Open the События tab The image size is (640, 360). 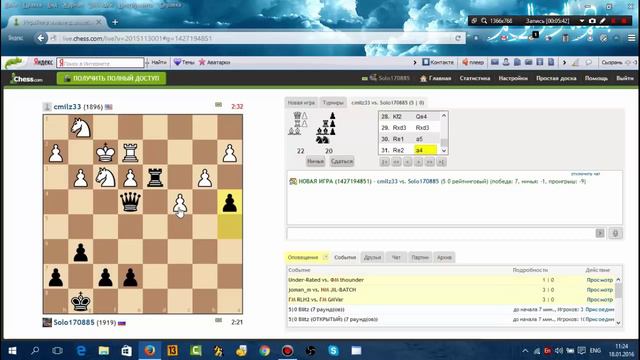pyautogui.click(x=345, y=257)
